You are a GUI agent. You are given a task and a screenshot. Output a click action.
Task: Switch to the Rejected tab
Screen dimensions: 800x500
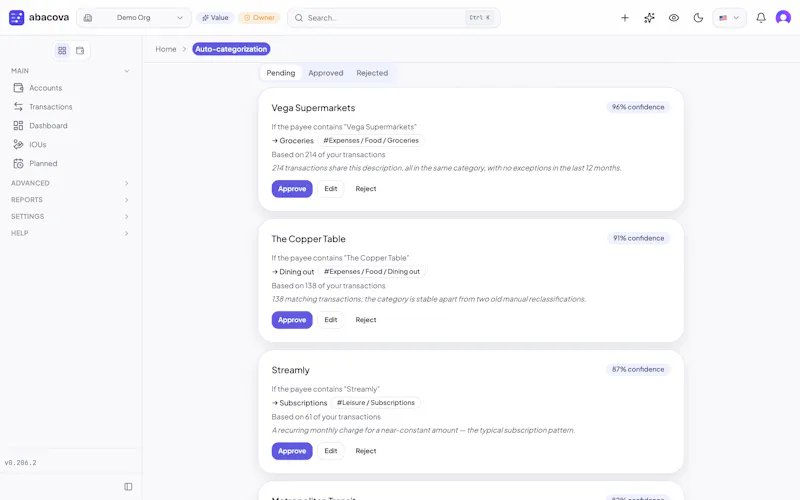(372, 73)
